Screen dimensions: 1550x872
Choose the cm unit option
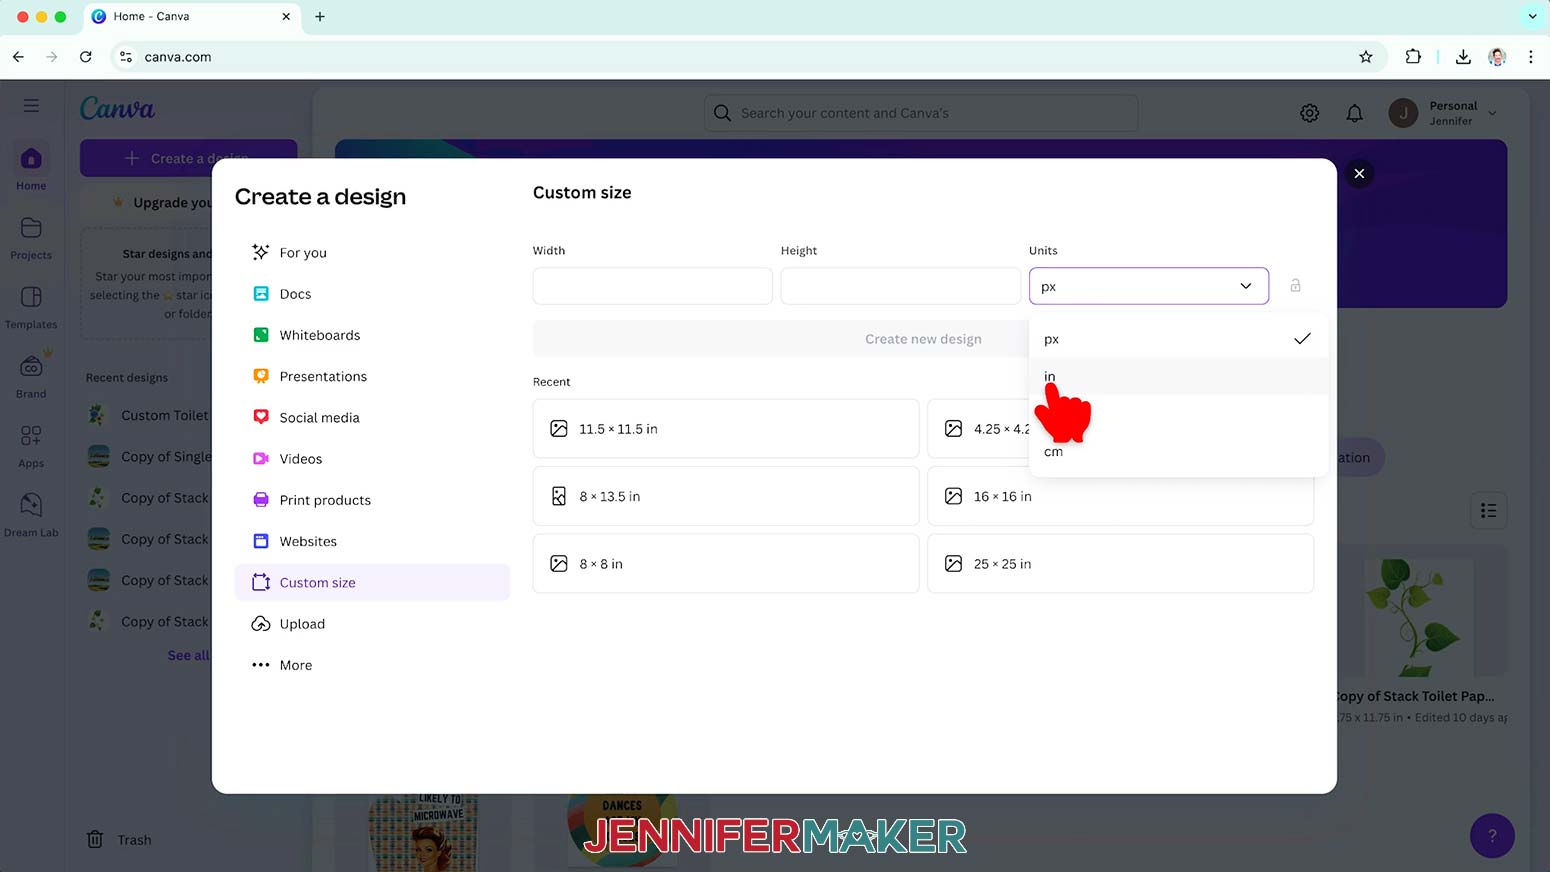pyautogui.click(x=1178, y=452)
